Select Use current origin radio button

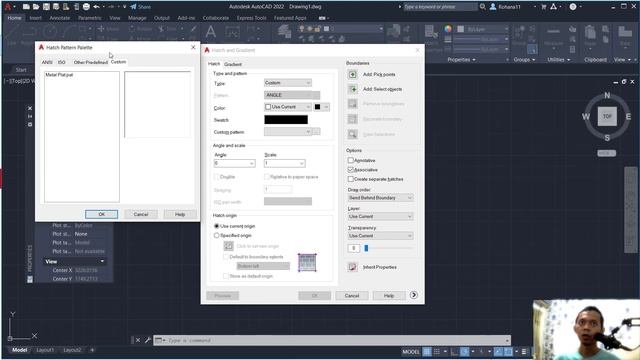pos(217,226)
